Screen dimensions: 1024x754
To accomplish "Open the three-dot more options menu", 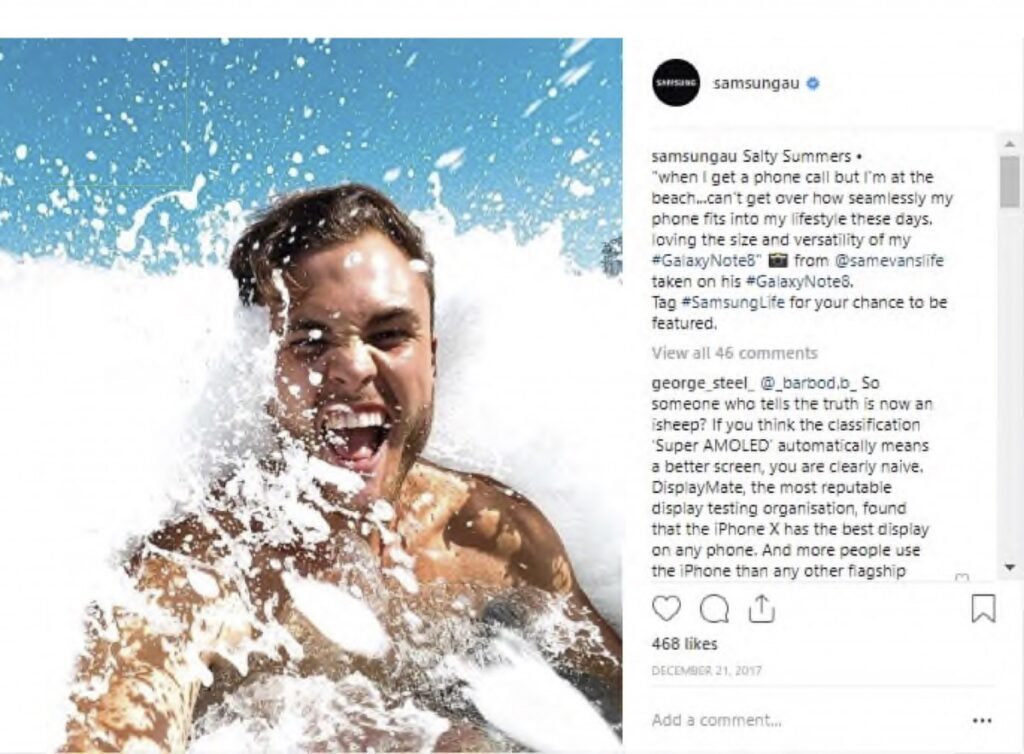I will 982,720.
